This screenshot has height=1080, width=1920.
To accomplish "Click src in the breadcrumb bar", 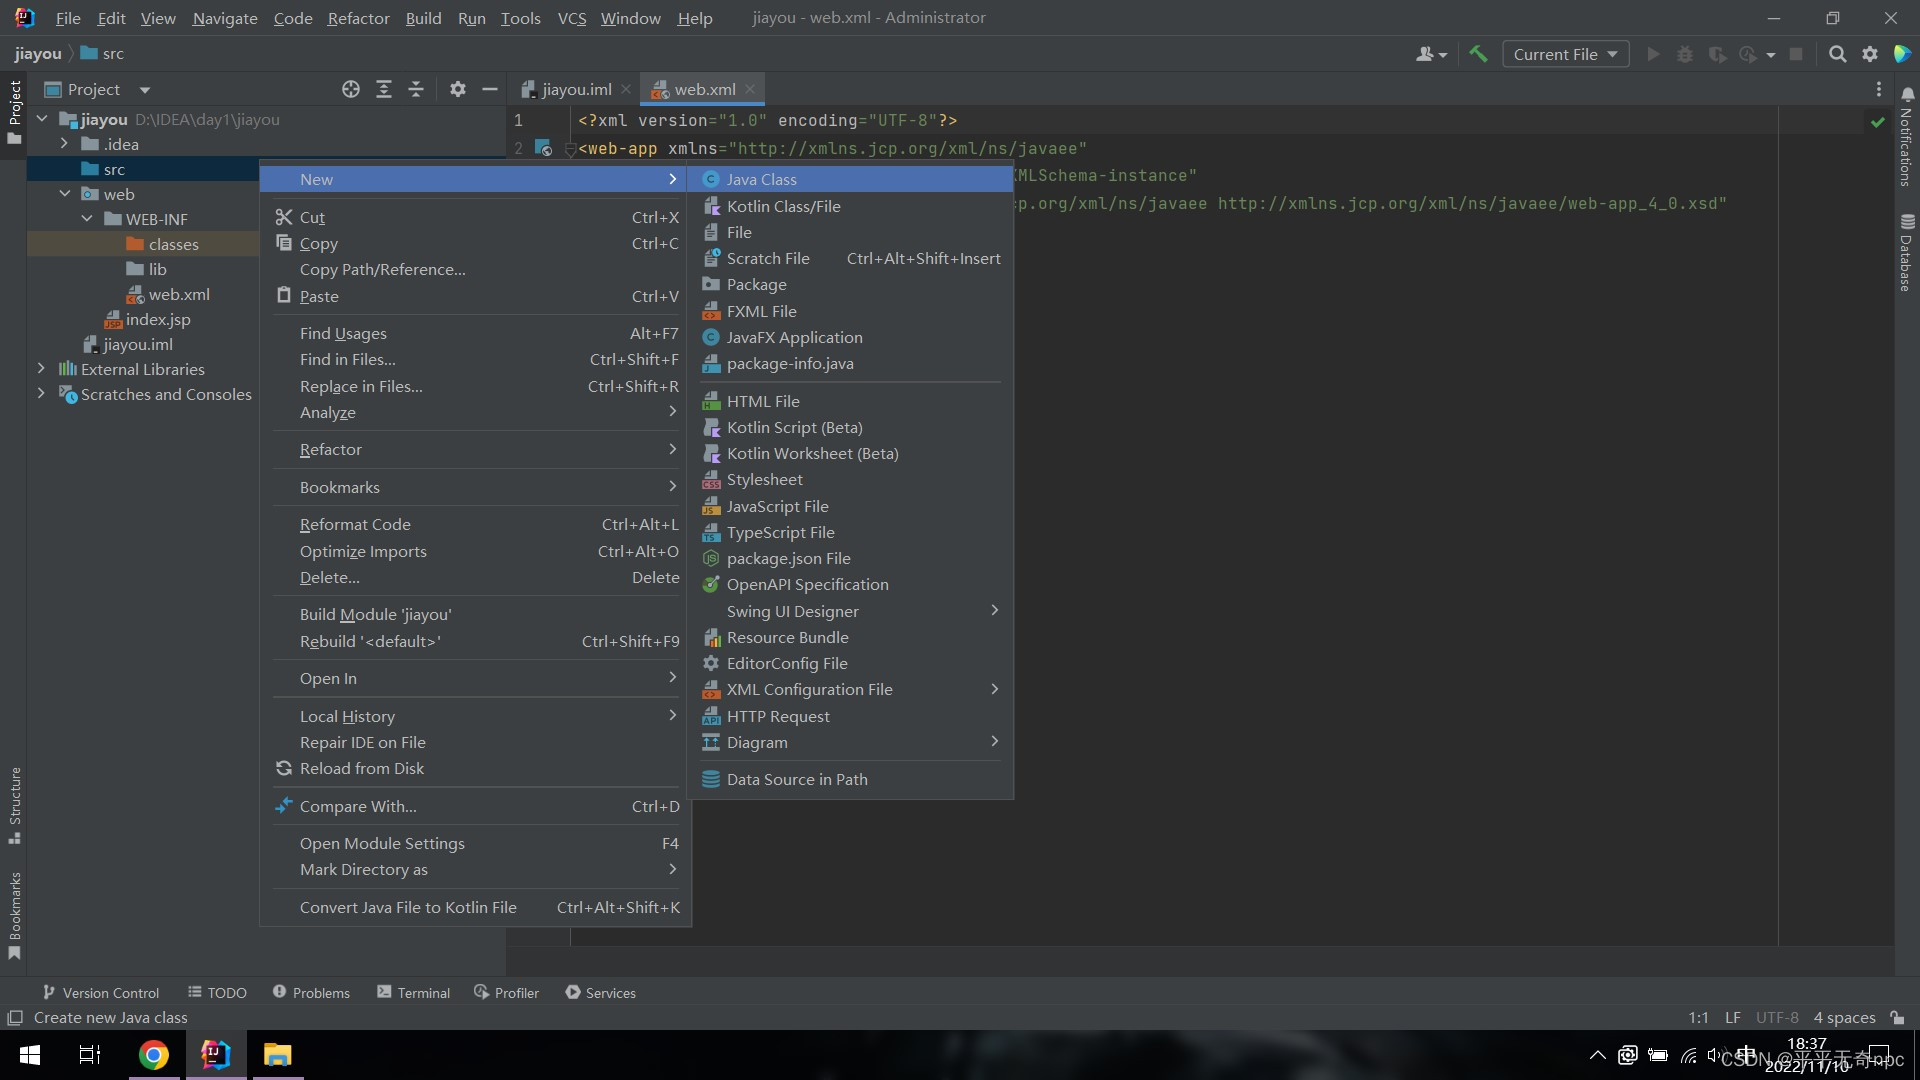I will (113, 54).
